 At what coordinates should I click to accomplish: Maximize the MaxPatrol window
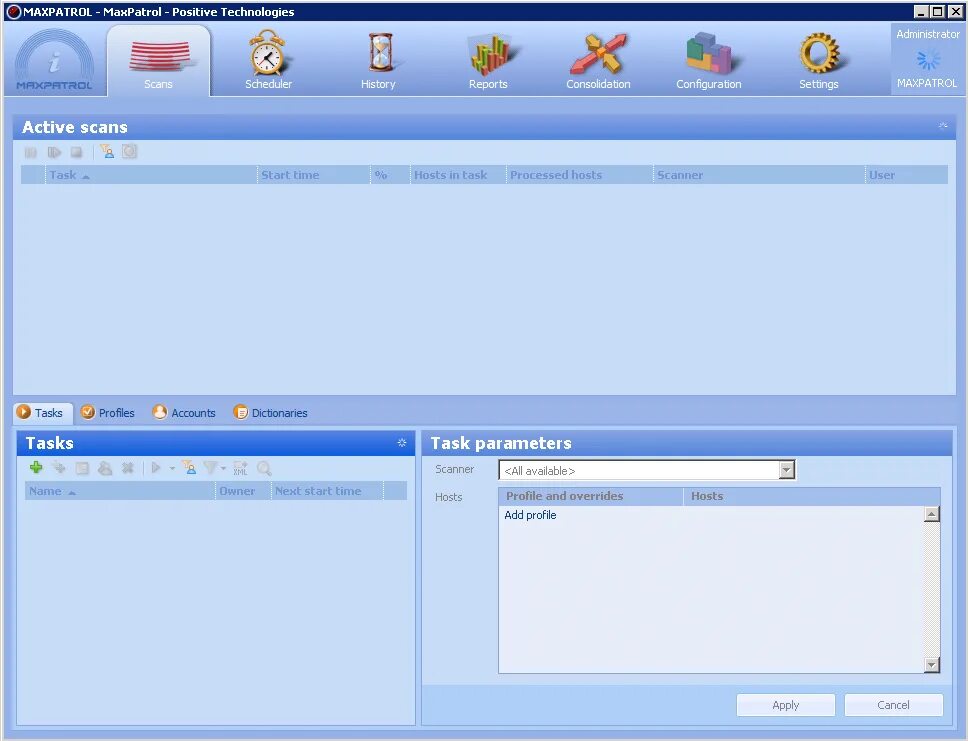[937, 11]
